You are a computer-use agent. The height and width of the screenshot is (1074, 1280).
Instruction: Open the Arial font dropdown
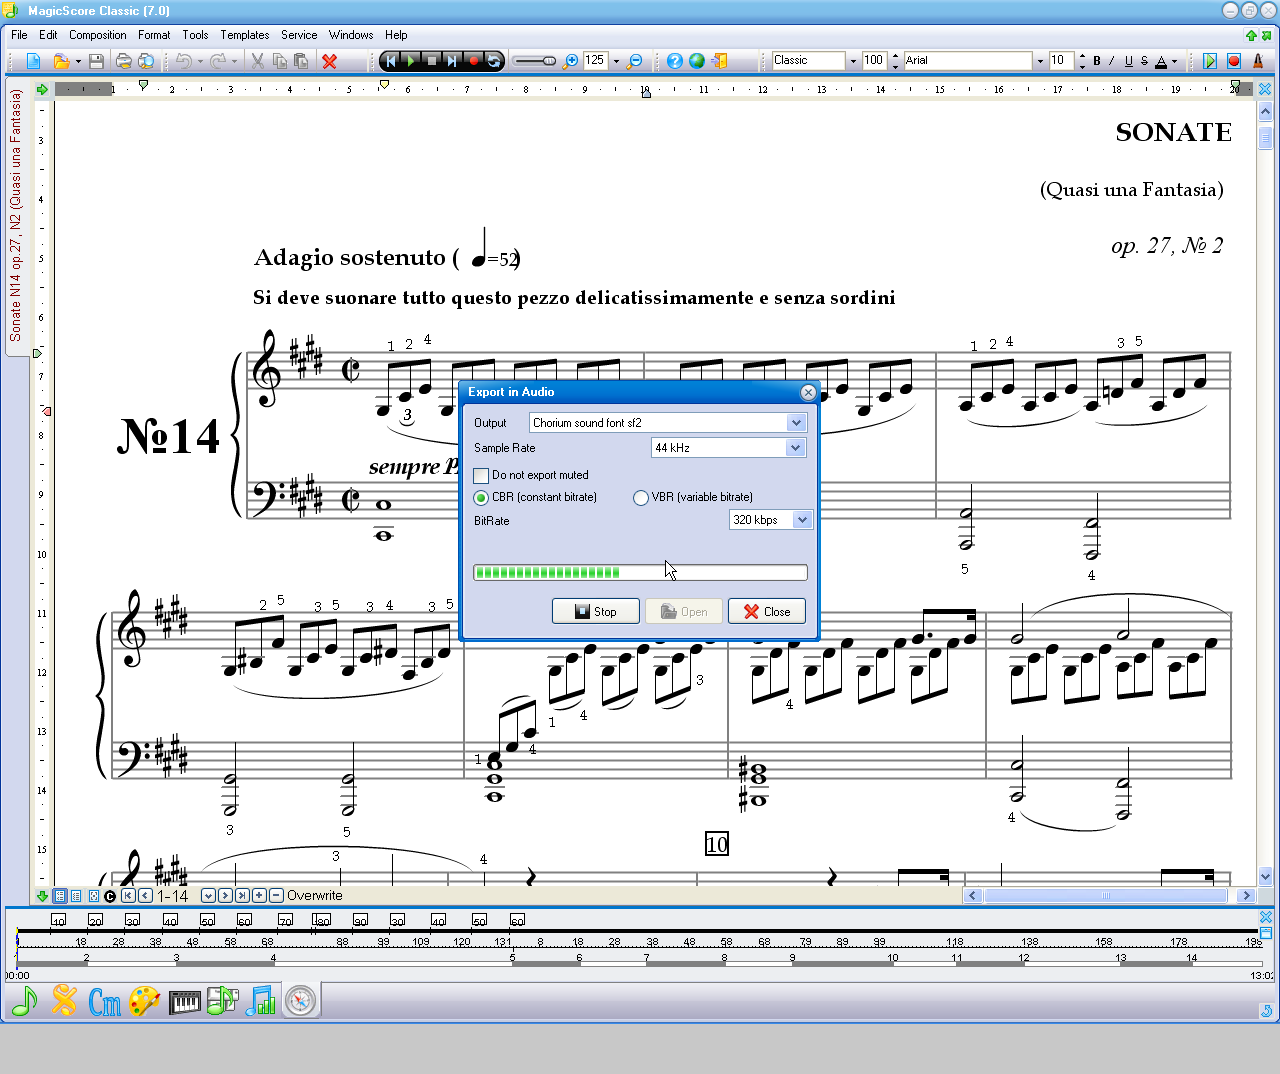coord(1040,61)
